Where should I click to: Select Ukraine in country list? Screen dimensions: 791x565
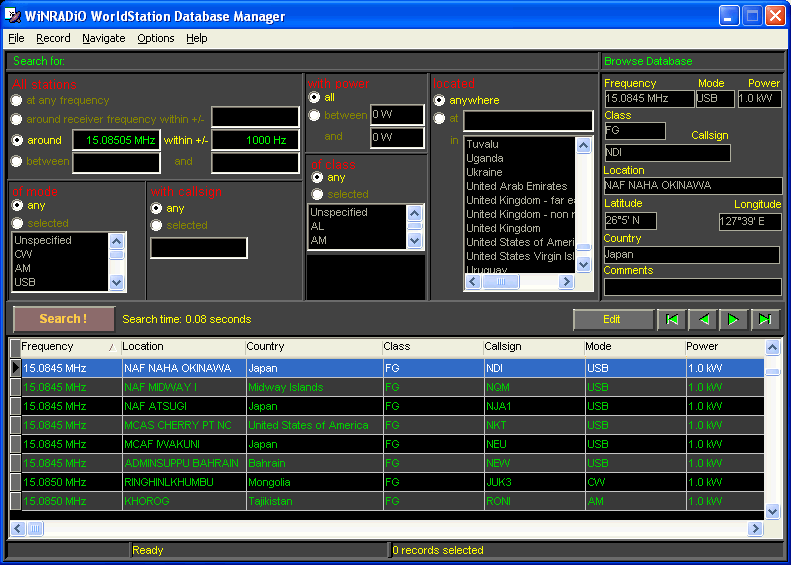tap(520, 172)
